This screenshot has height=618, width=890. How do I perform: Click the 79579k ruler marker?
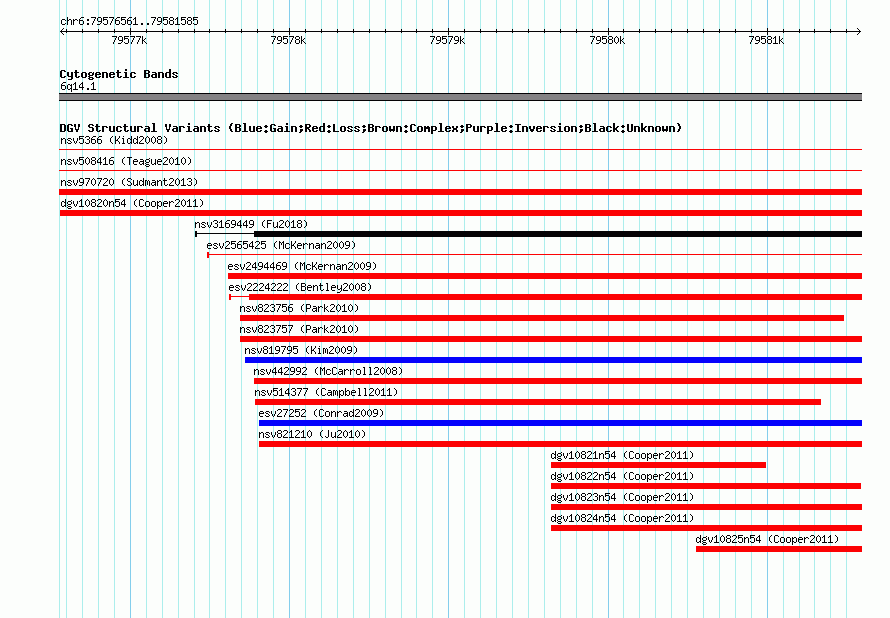pos(447,40)
